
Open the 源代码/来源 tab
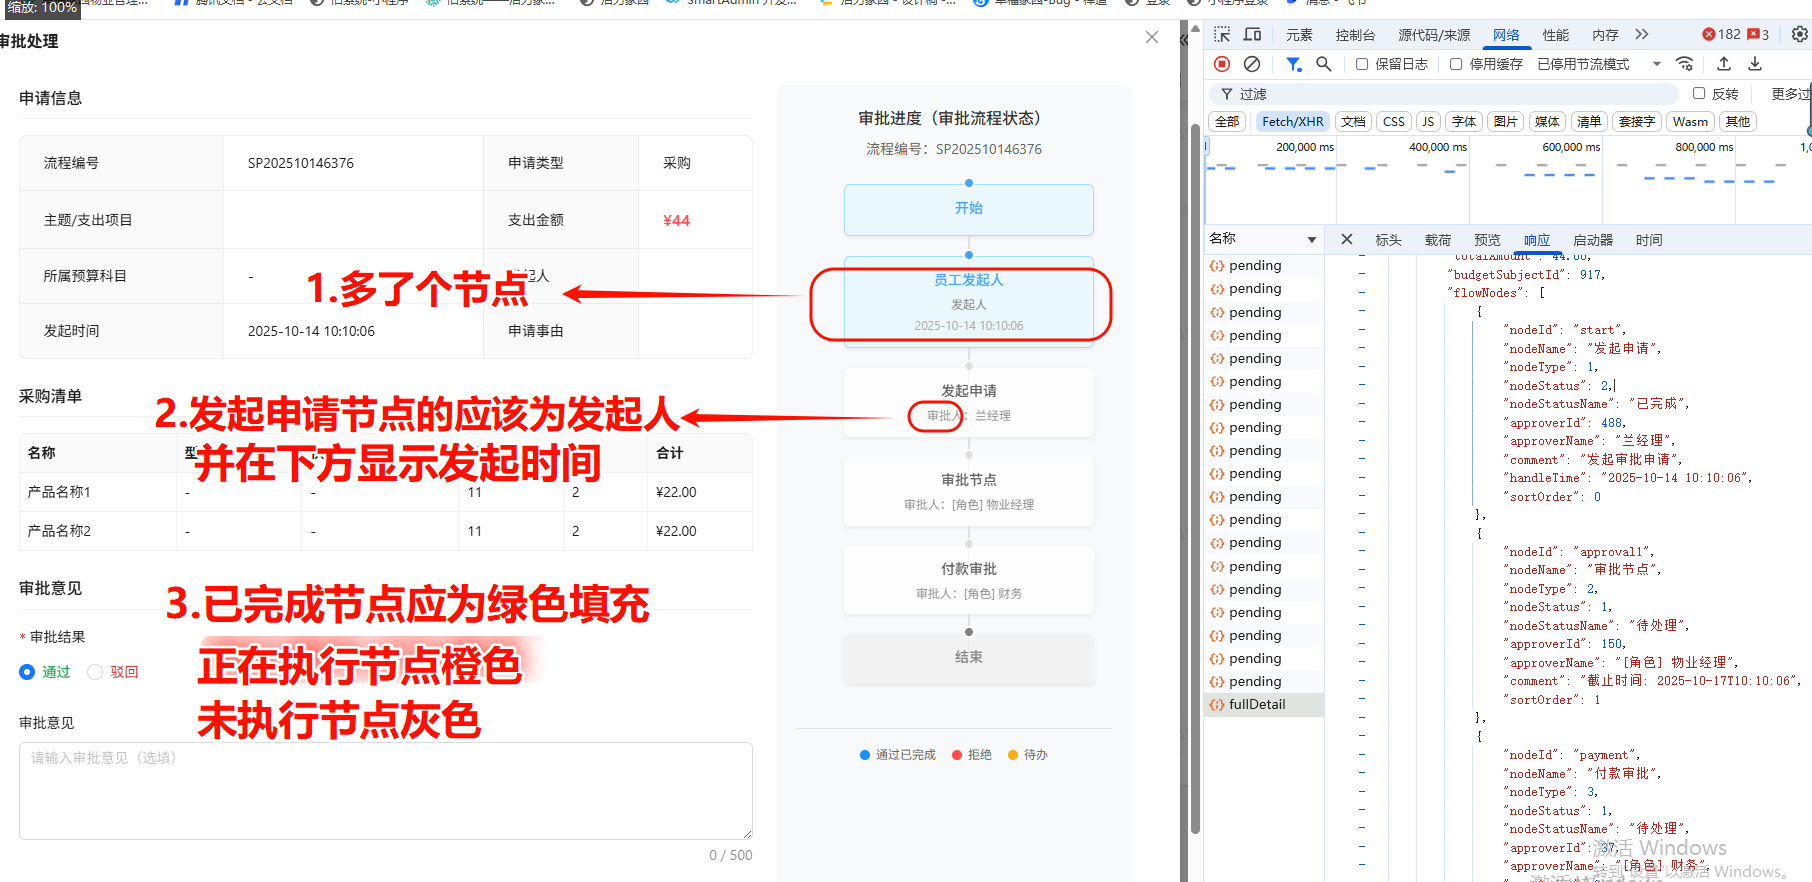click(1434, 35)
